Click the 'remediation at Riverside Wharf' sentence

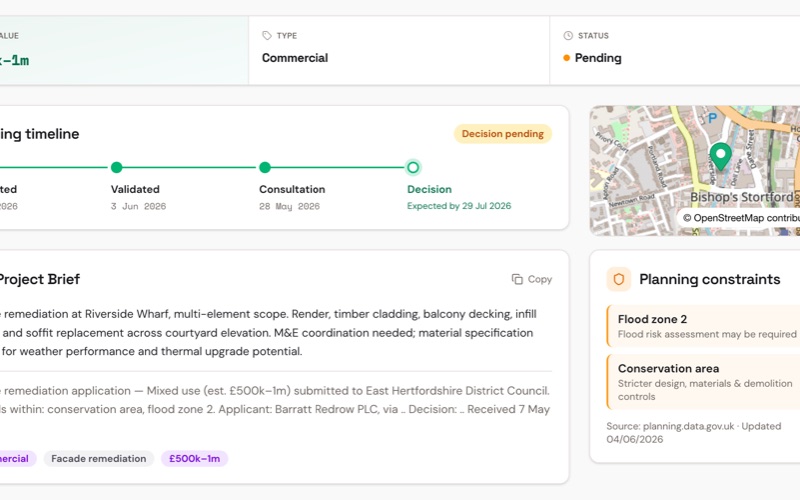(87, 314)
